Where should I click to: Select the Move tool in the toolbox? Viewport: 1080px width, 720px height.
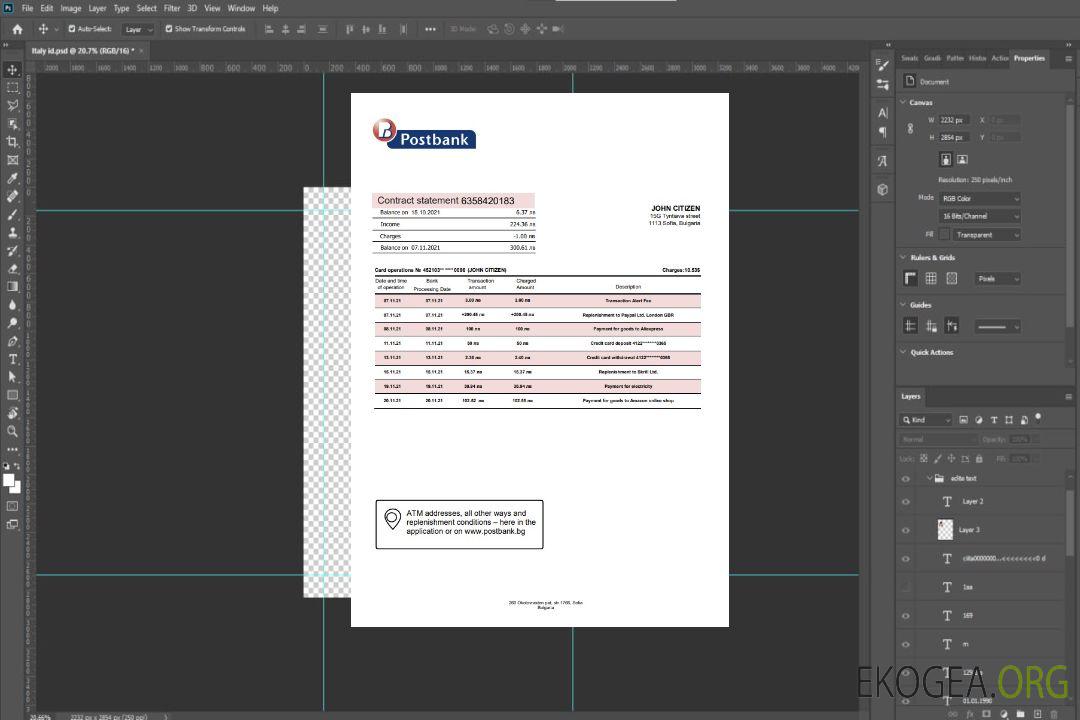tap(12, 70)
